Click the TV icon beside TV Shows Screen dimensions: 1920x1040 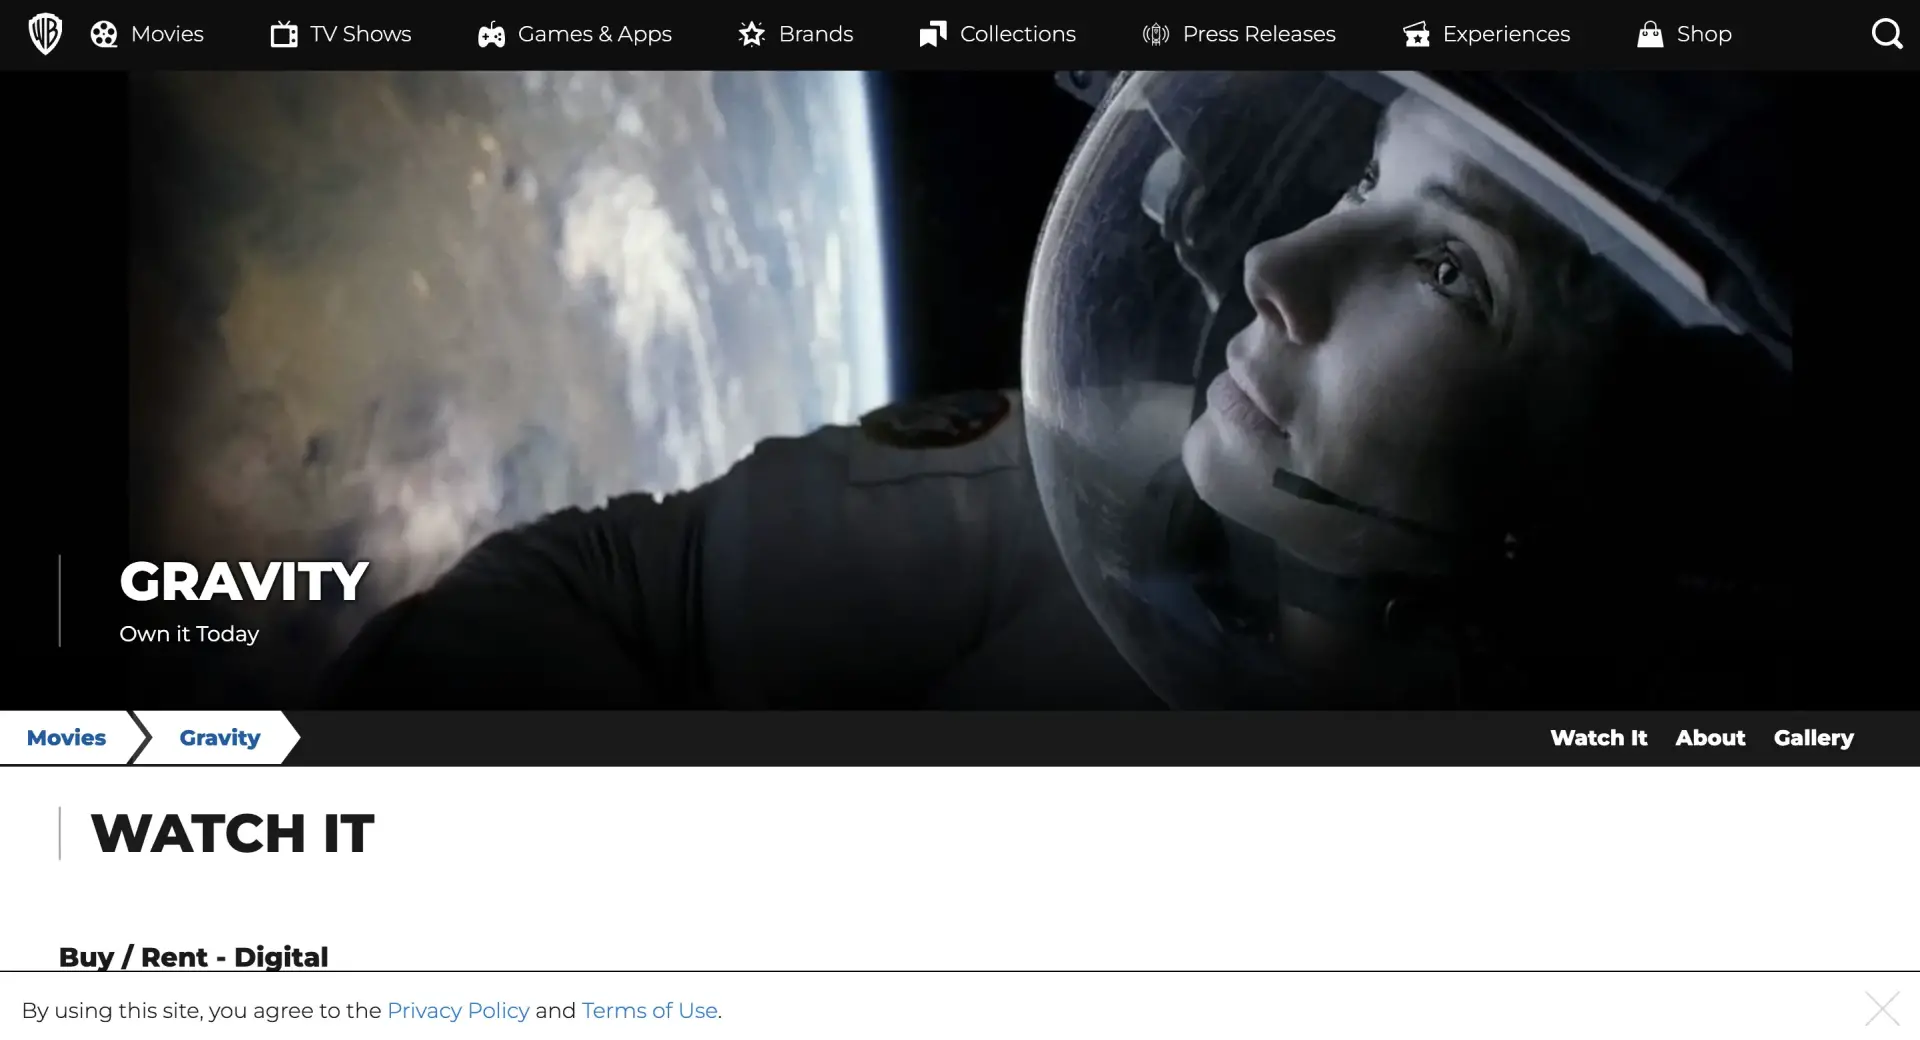click(x=284, y=35)
